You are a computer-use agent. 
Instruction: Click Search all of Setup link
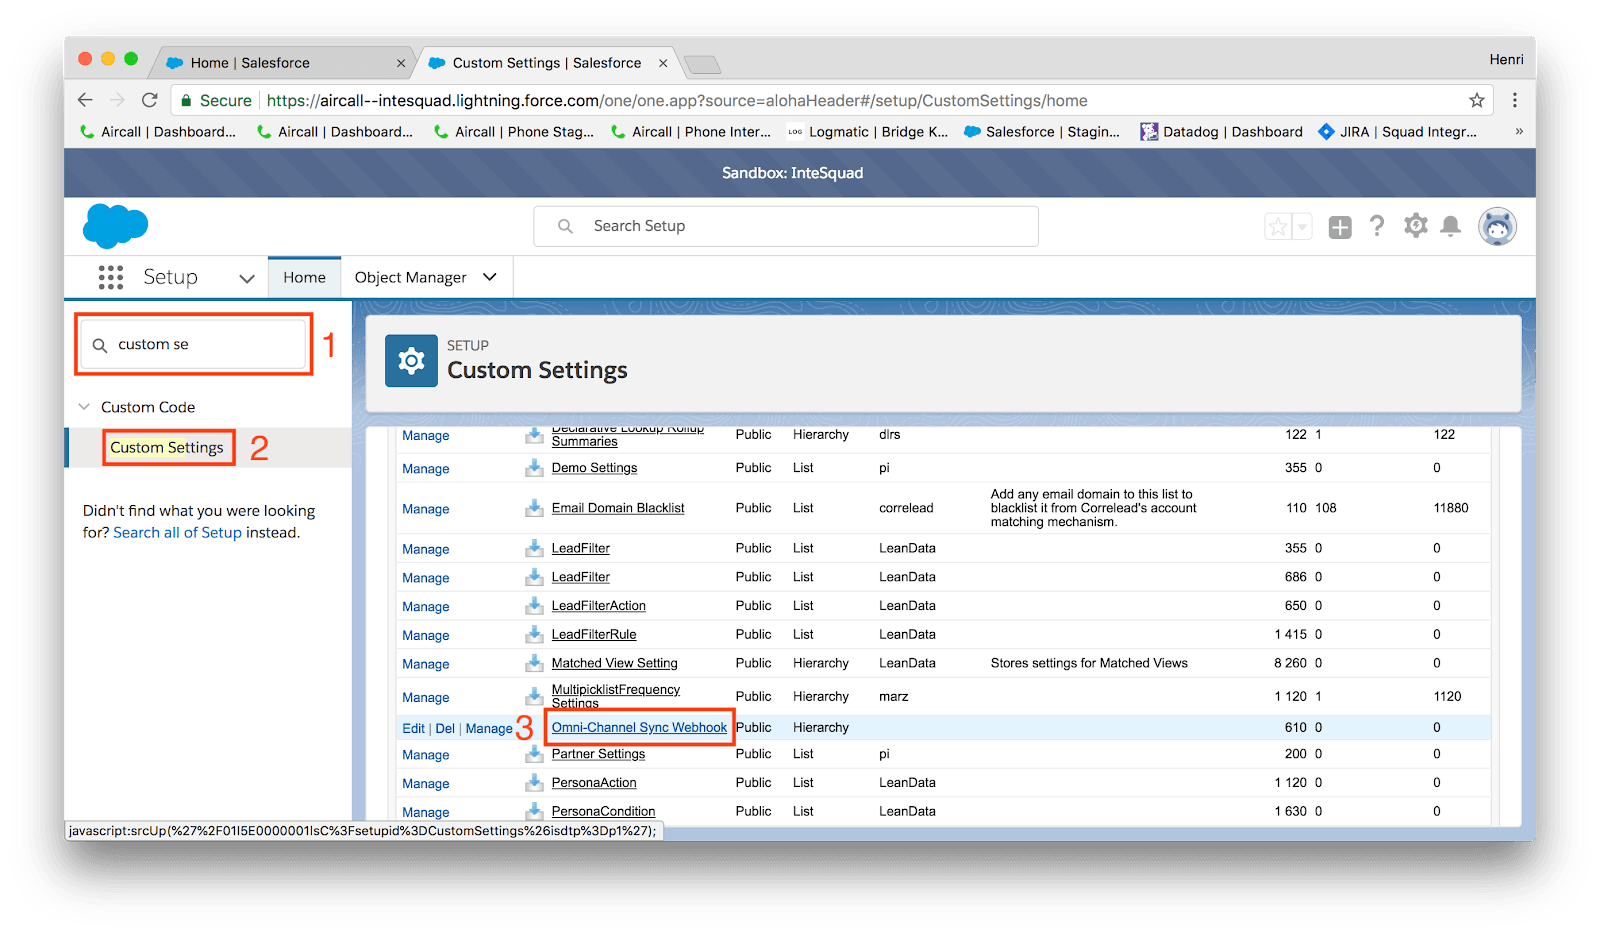pos(177,532)
